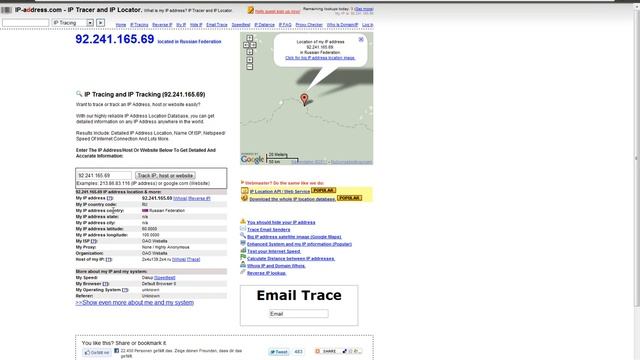Screen dimensions: 640x360
Task: Click the envelope icon beside Trace Email Senders
Action: 243,229
